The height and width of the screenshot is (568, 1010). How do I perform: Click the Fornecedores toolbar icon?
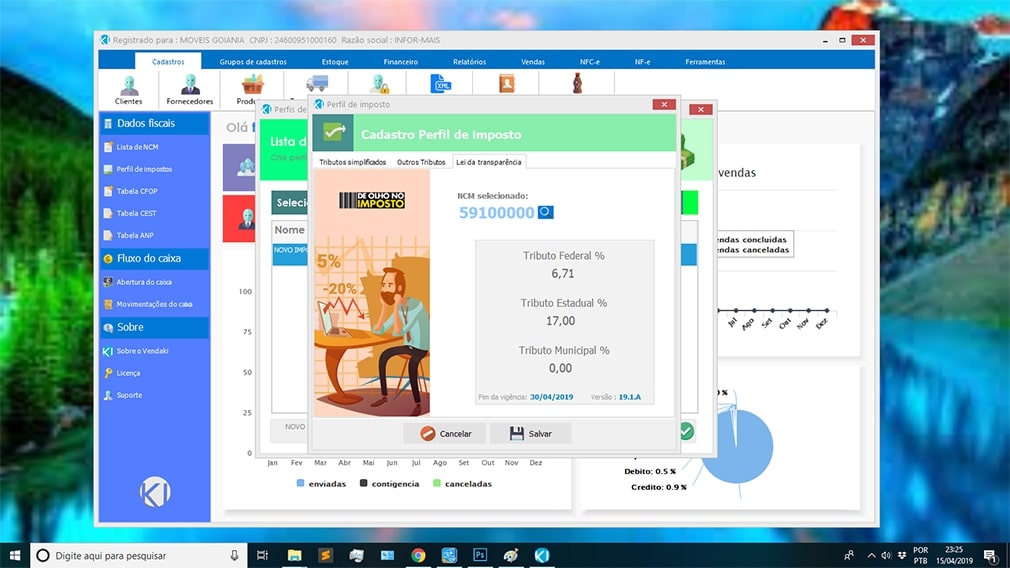(190, 89)
